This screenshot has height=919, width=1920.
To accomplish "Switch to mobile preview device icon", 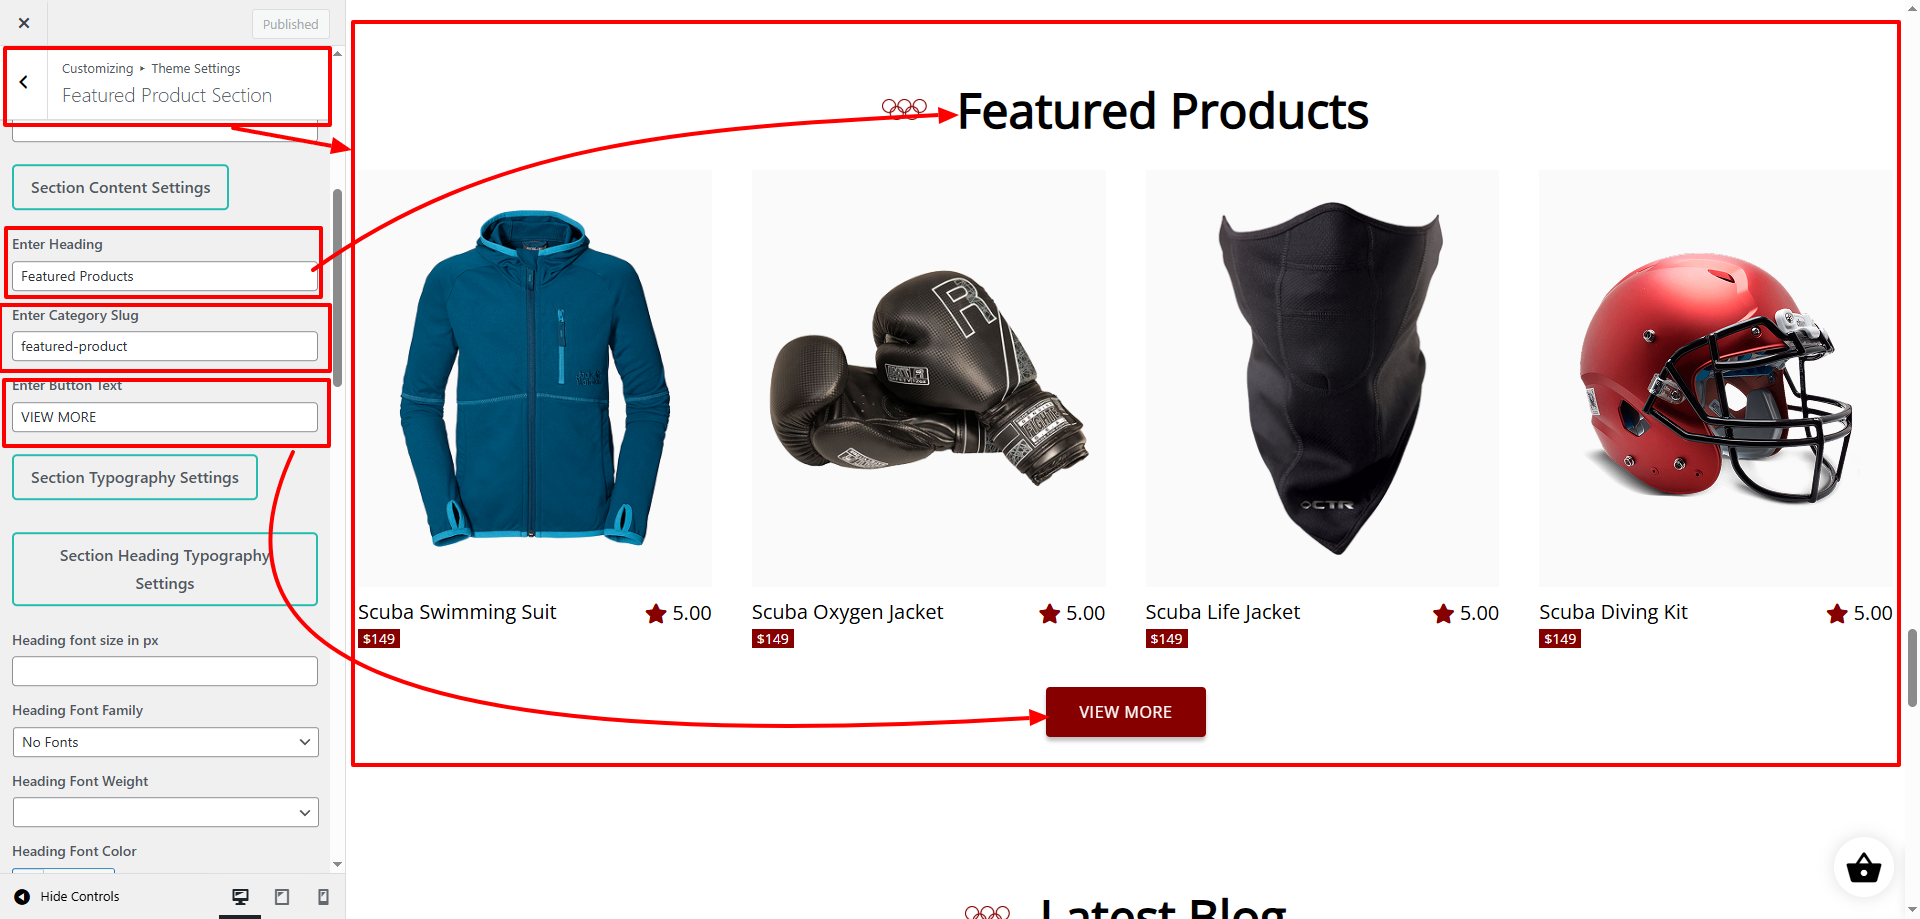I will point(323,897).
